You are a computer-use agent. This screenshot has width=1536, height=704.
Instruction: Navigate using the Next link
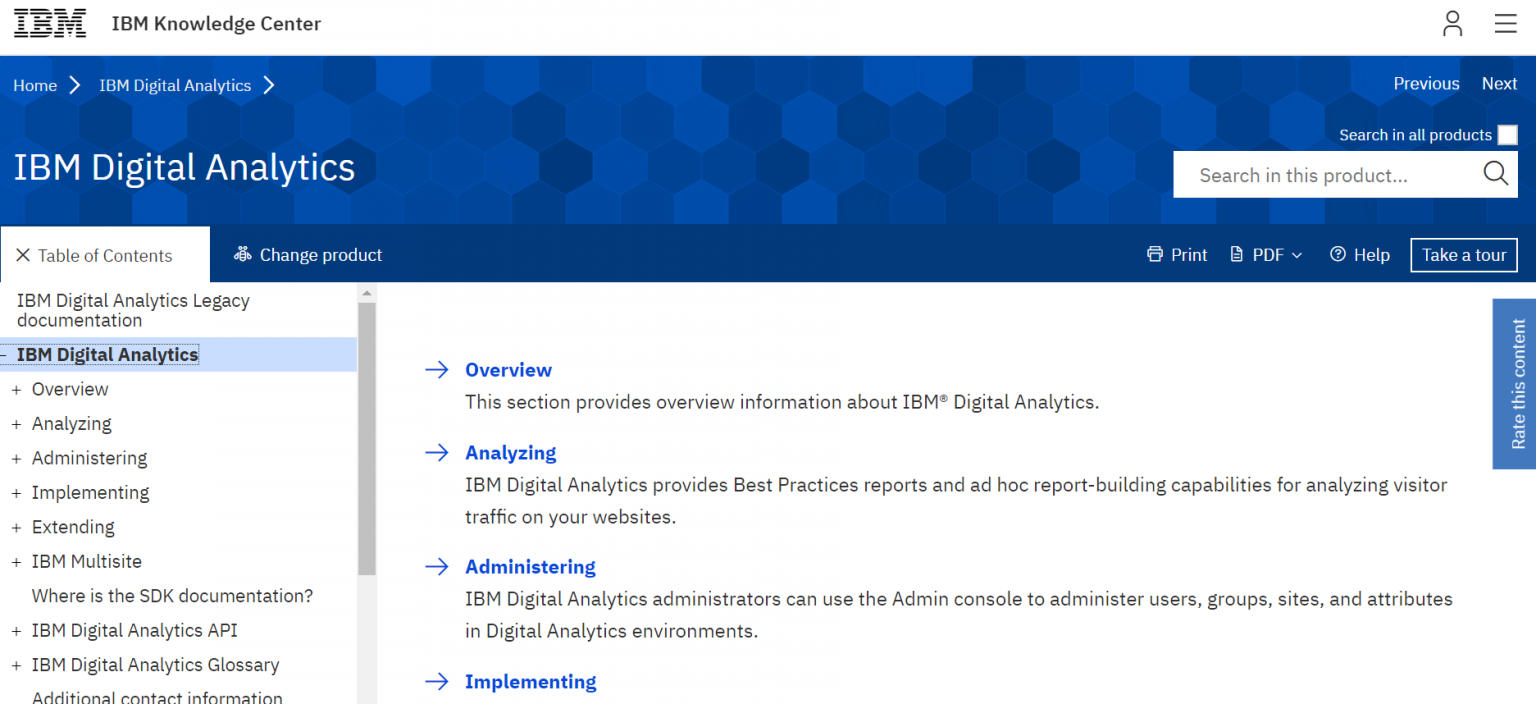point(1499,84)
